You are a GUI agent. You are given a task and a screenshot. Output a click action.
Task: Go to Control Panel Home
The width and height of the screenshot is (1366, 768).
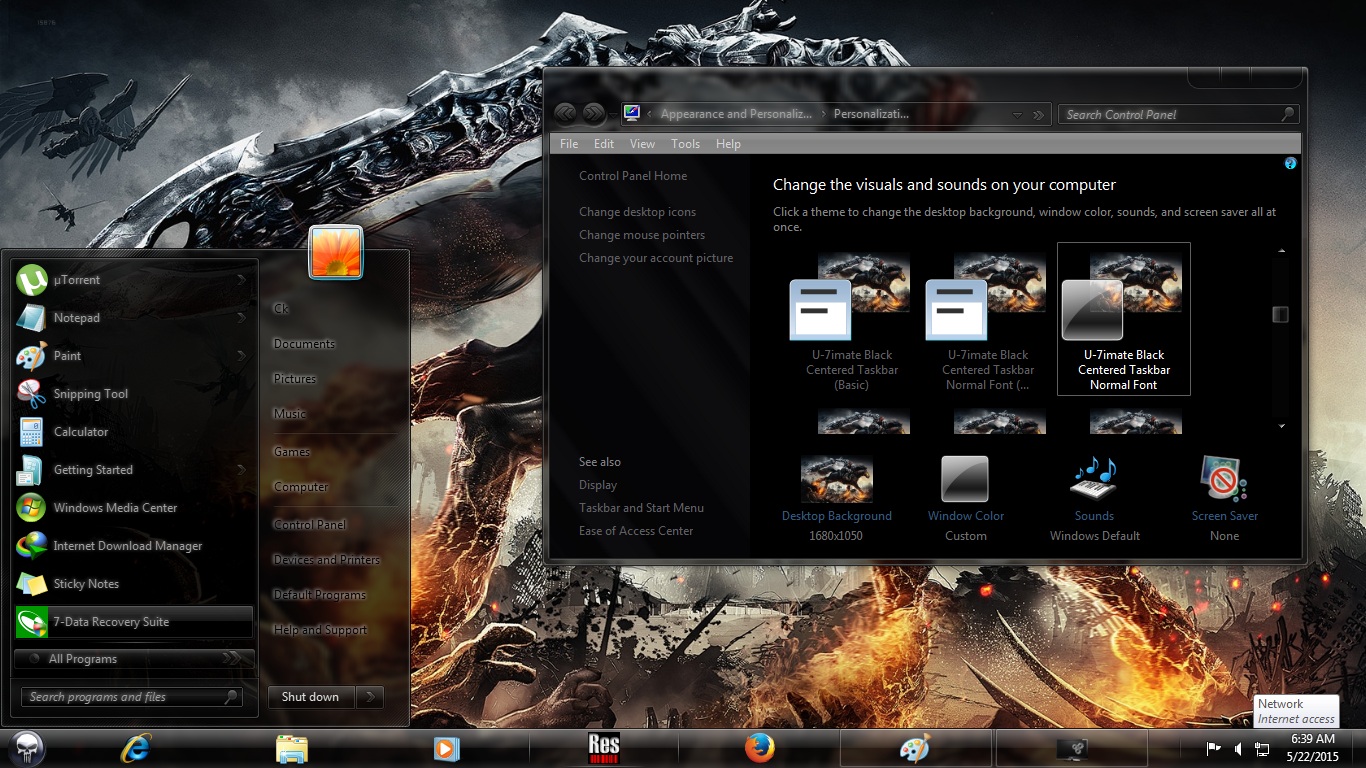(x=633, y=176)
